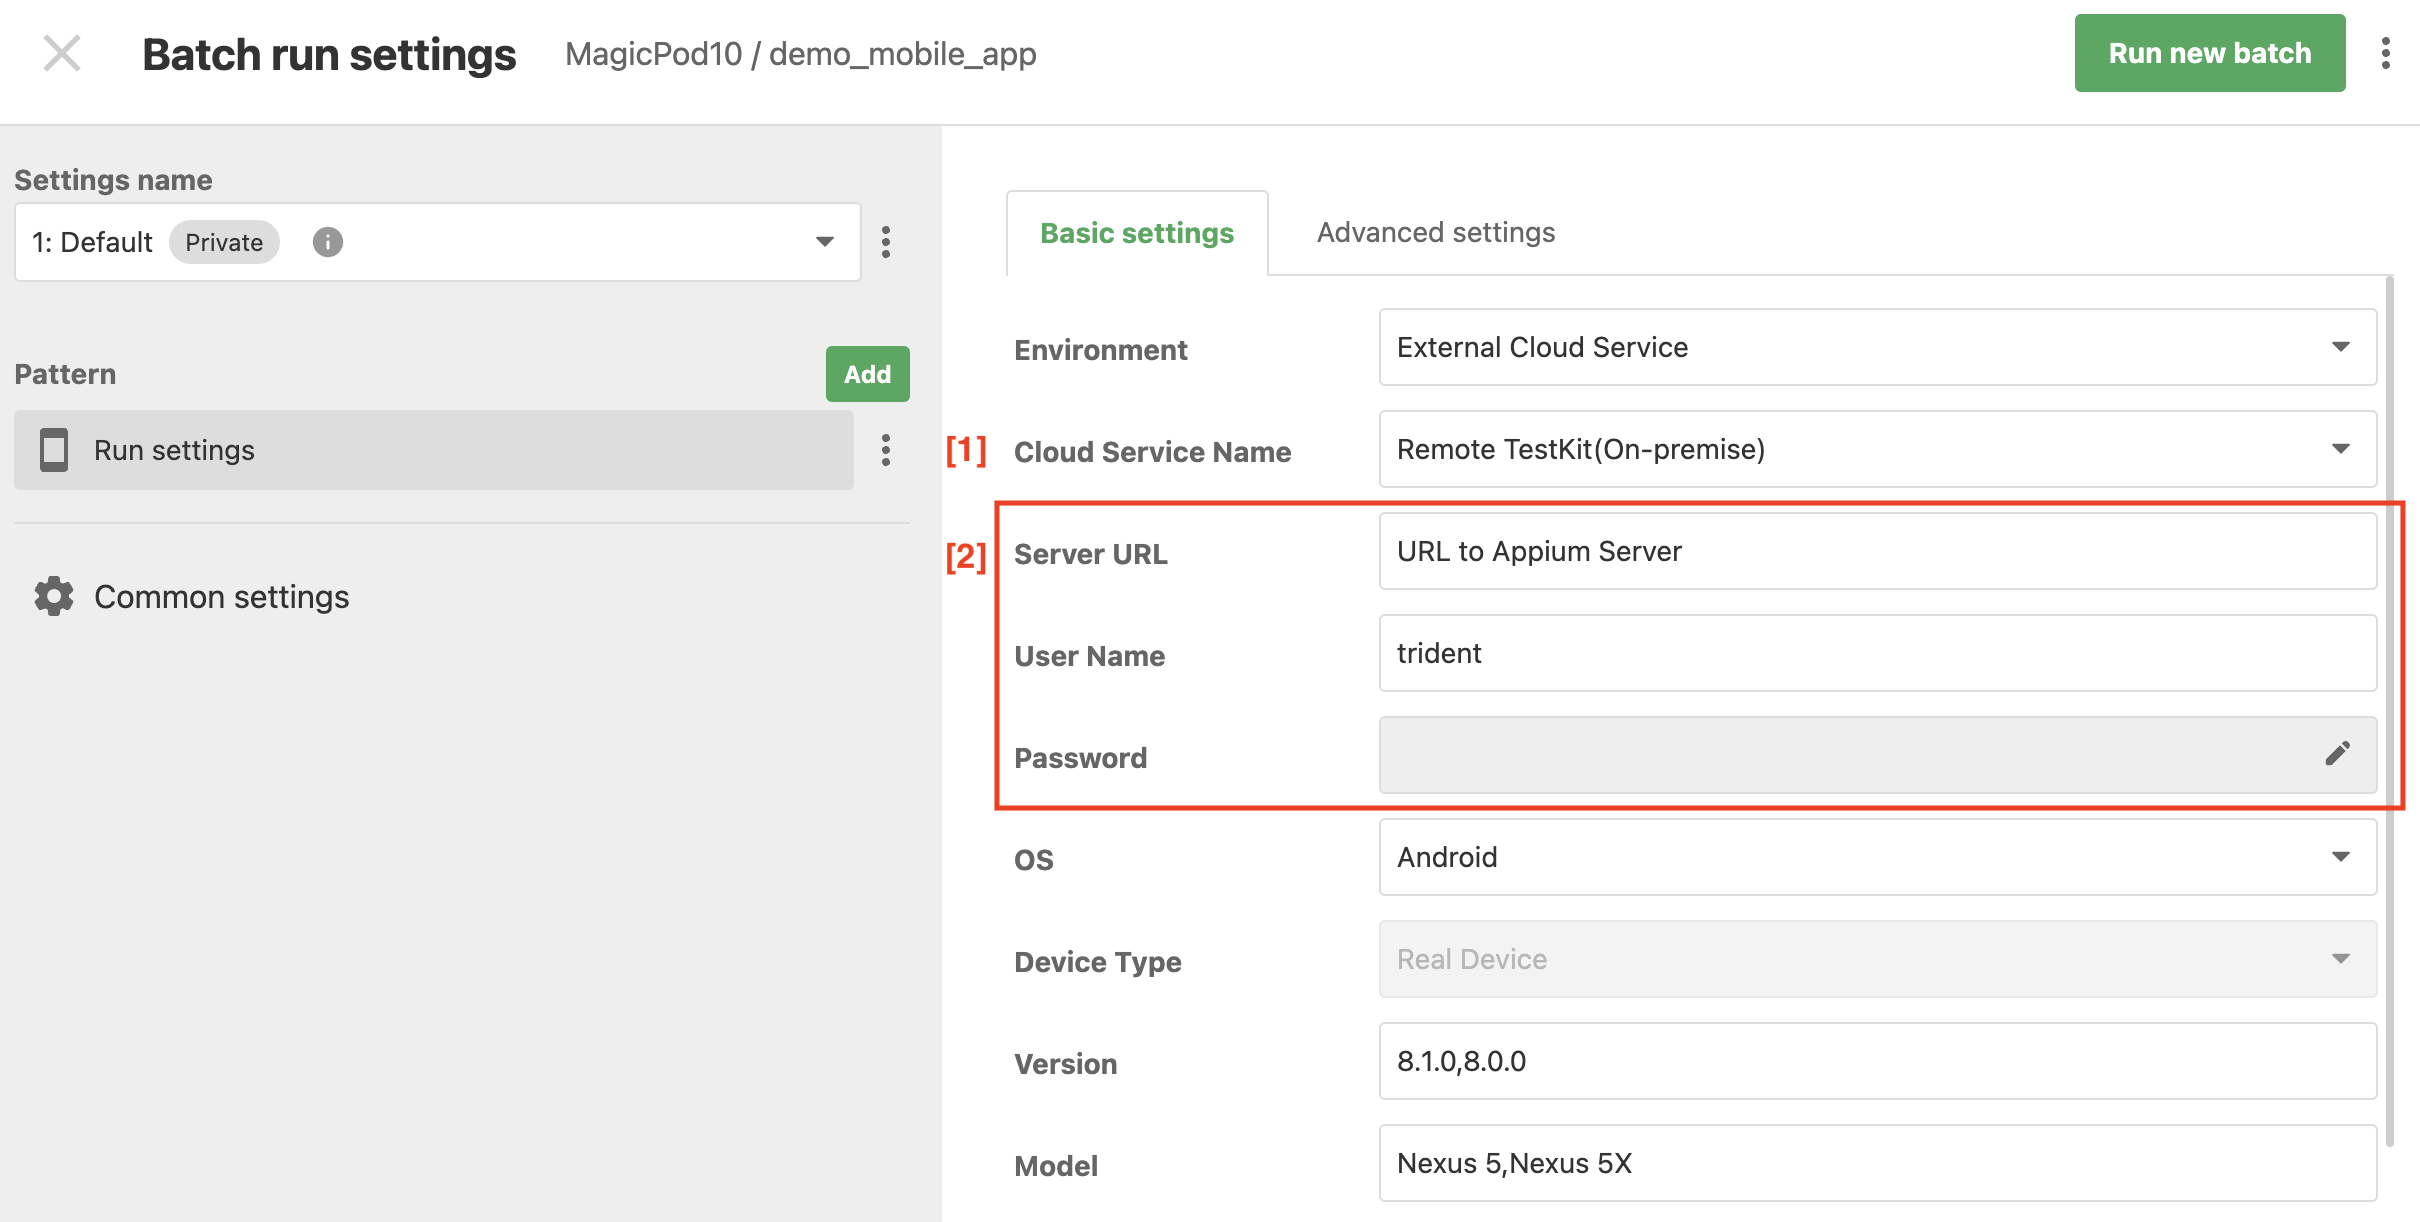
Task: Open the Run settings pattern three-dot menu
Action: [x=886, y=450]
